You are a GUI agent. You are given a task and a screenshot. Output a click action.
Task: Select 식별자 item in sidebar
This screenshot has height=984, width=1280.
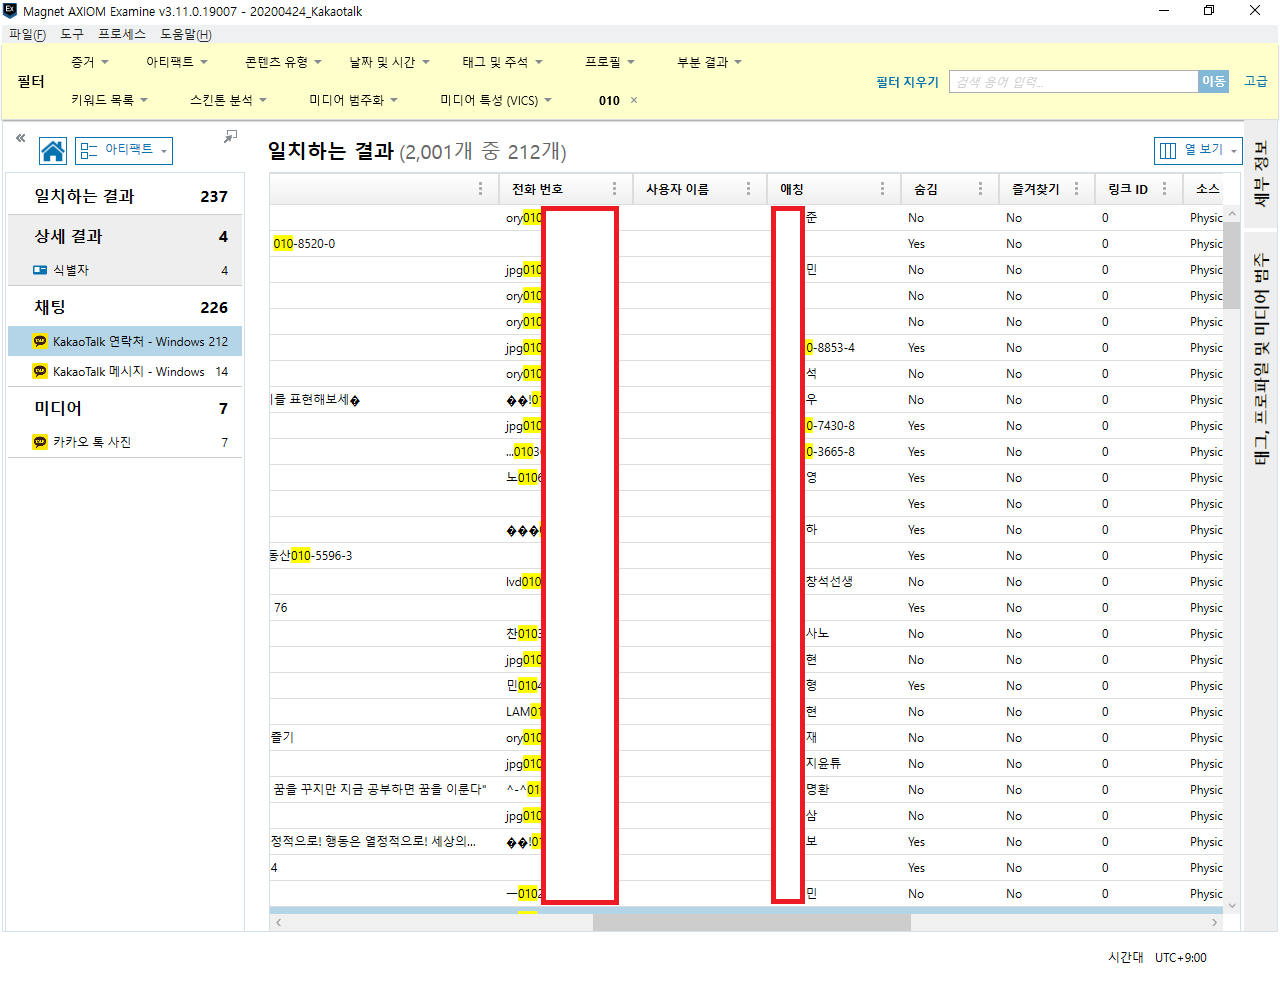pos(125,270)
